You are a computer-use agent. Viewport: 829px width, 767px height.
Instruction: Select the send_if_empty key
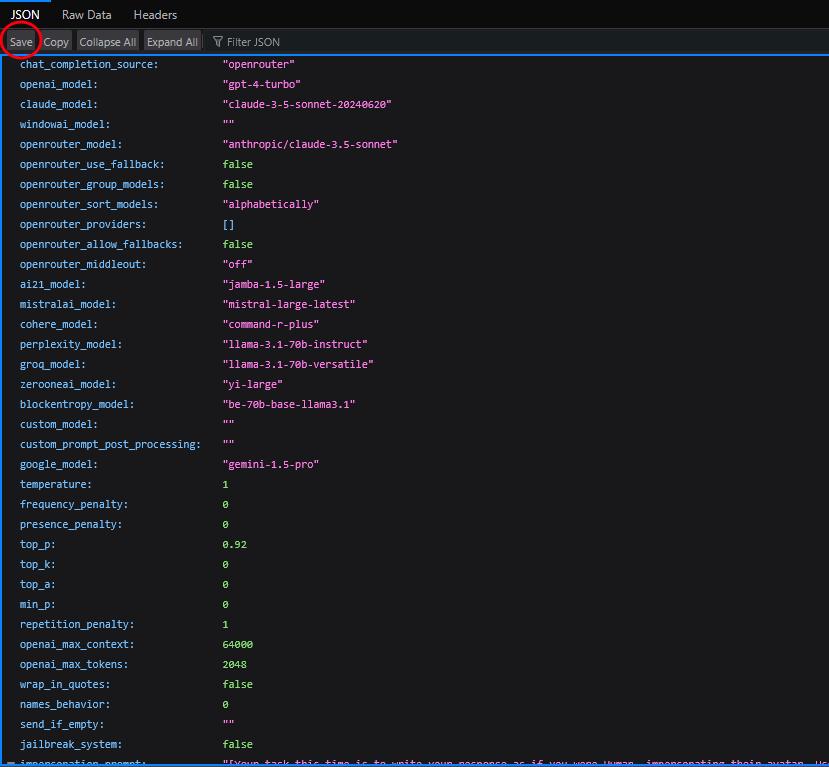tap(62, 725)
